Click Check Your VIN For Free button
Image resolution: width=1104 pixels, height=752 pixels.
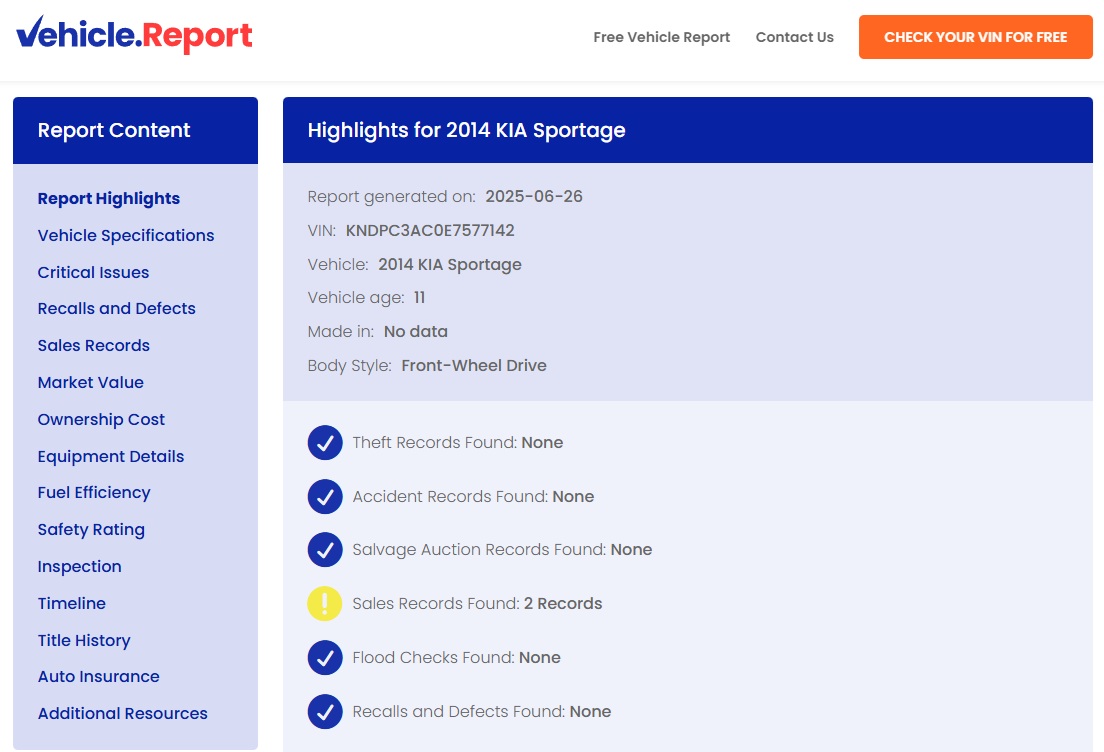(x=975, y=37)
